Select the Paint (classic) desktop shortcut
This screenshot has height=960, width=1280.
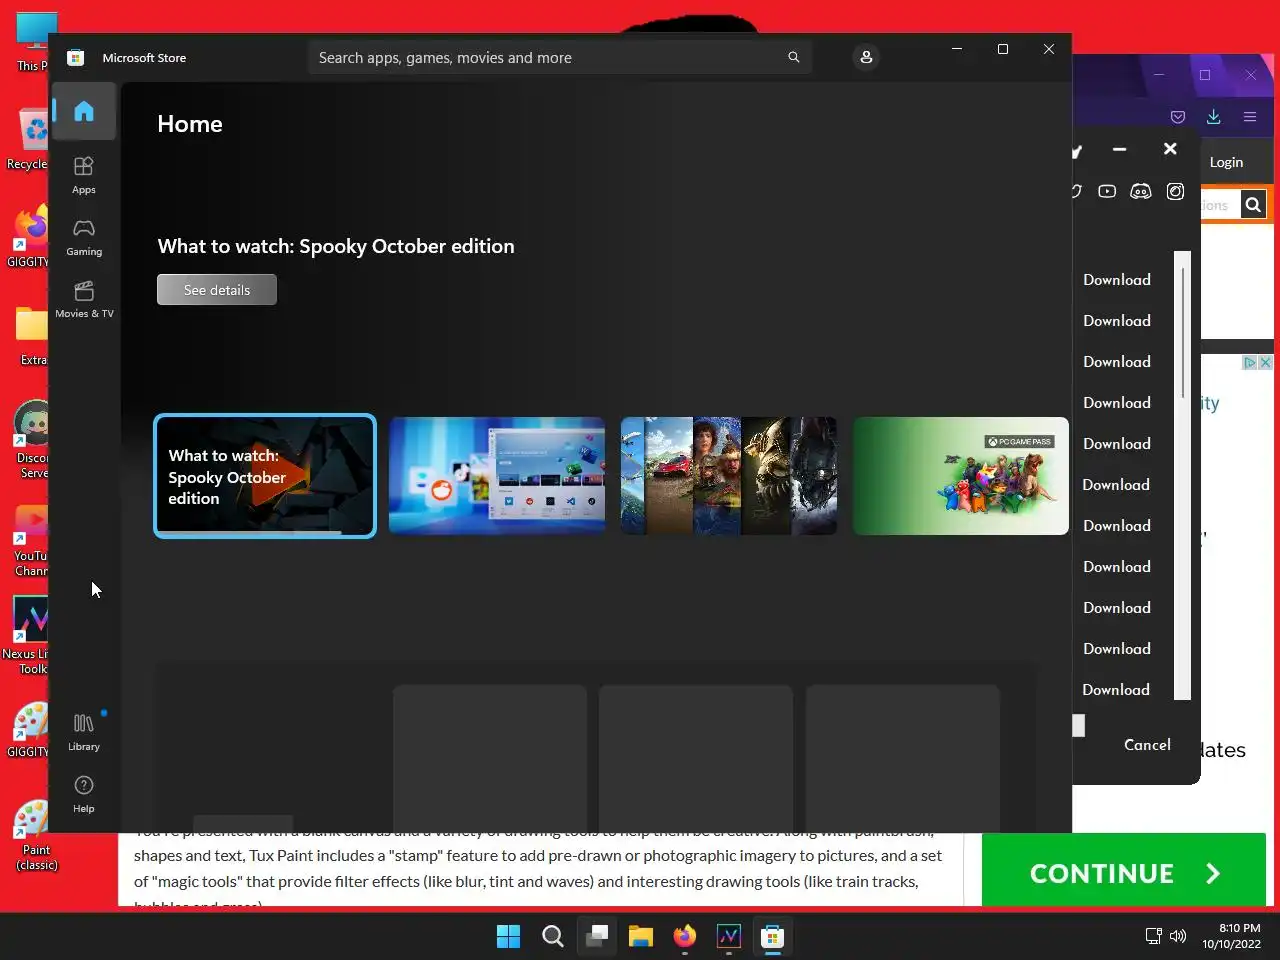point(34,836)
